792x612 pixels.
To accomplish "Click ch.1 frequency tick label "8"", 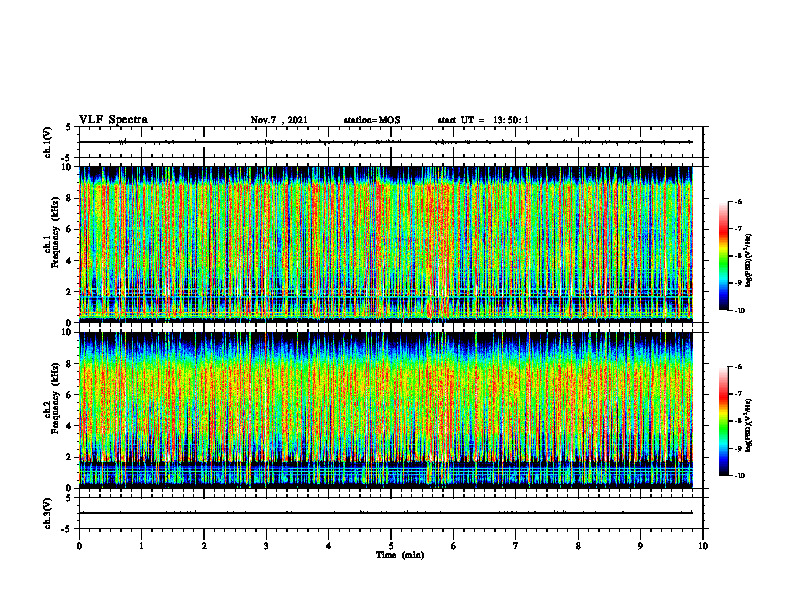I will coord(70,198).
